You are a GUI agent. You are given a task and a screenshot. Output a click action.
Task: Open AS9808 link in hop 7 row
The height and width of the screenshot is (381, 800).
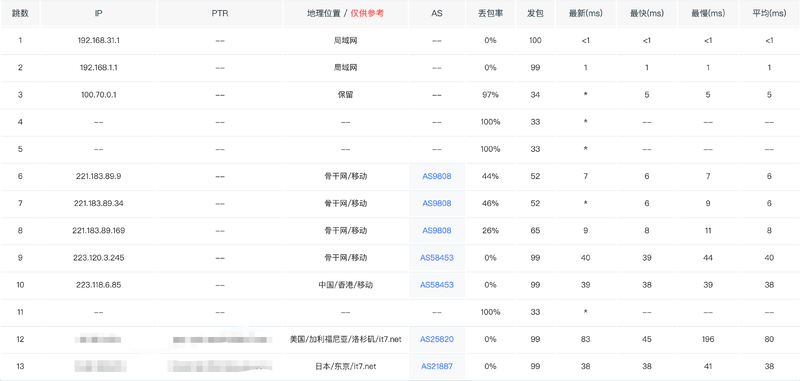click(x=437, y=204)
